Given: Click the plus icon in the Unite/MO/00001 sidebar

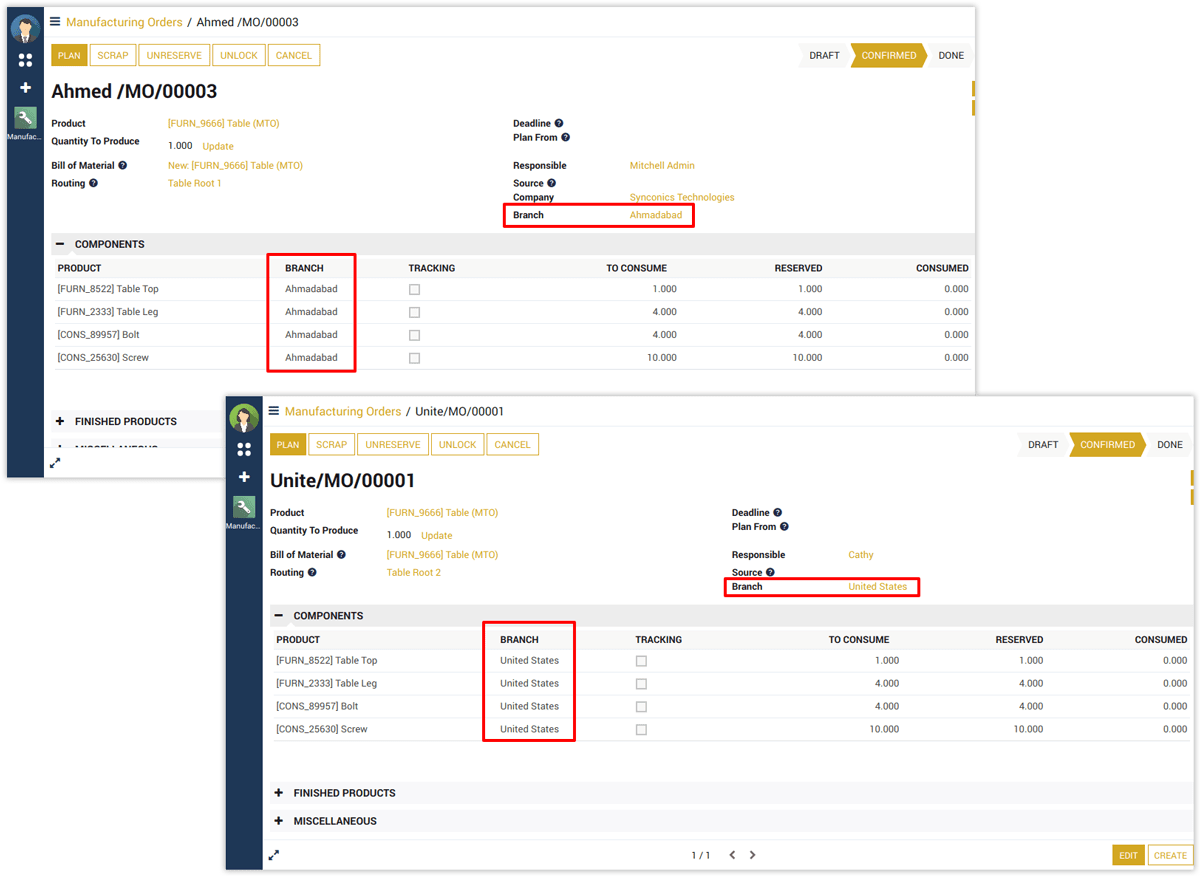Looking at the screenshot, I should point(244,477).
